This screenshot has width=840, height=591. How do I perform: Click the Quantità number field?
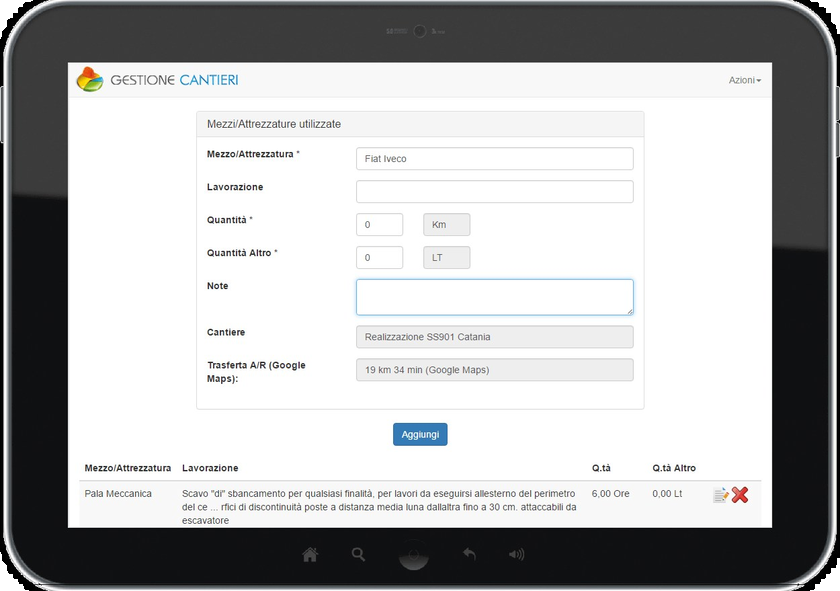[x=379, y=225]
